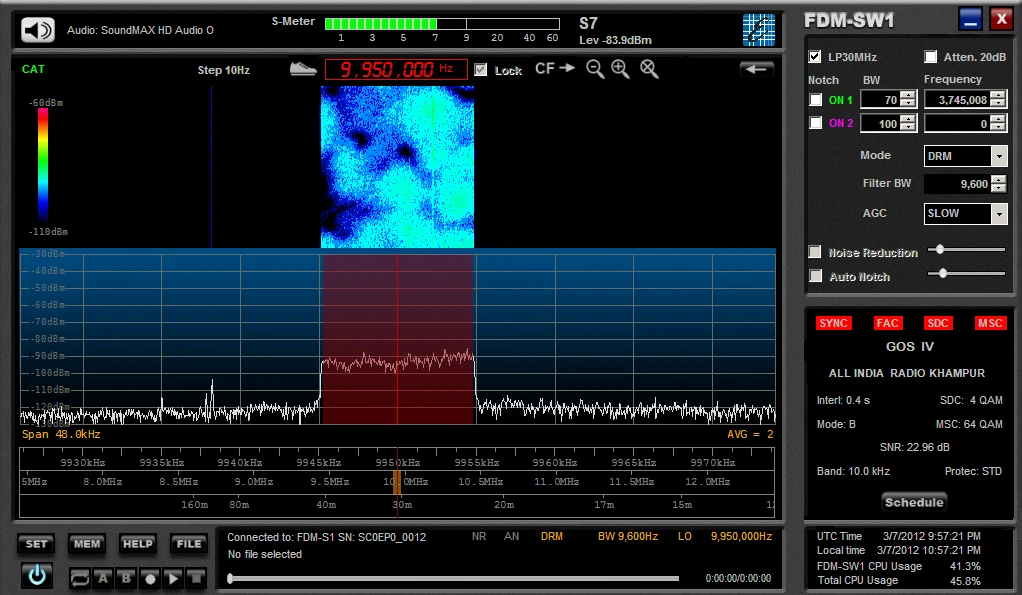Click the Schedule button
1022x595 pixels.
[914, 502]
